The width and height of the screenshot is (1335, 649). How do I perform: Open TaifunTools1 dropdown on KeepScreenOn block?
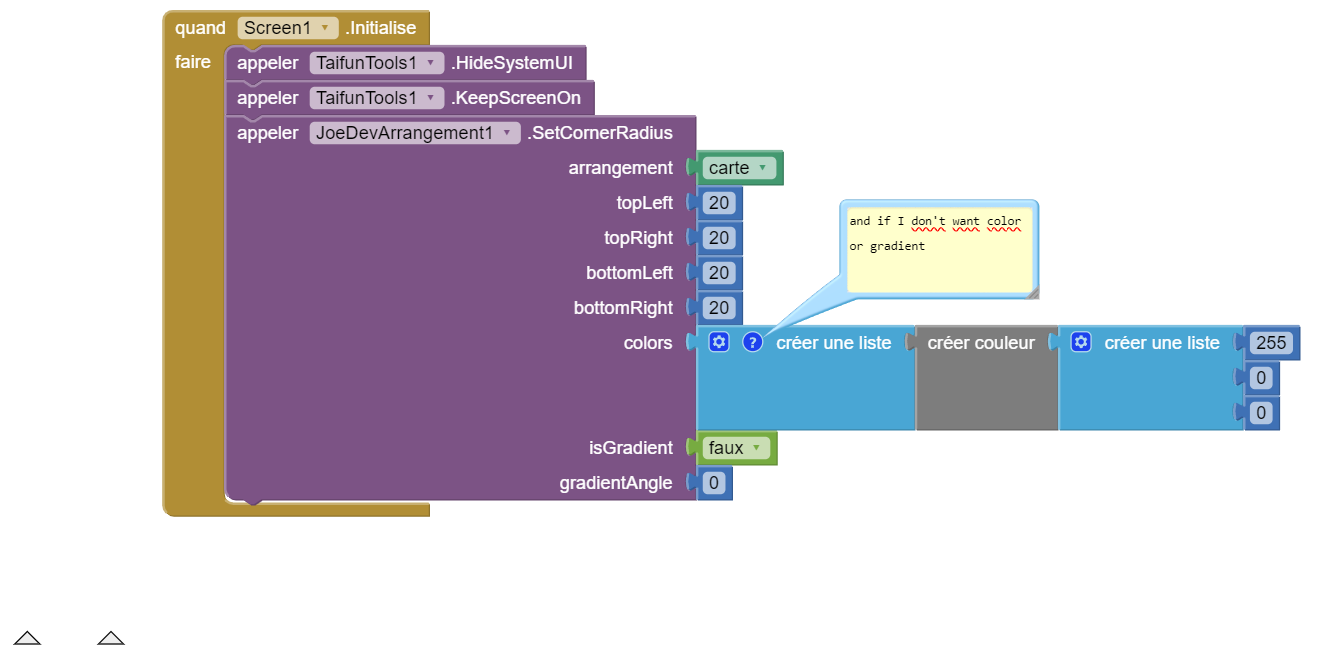(377, 98)
